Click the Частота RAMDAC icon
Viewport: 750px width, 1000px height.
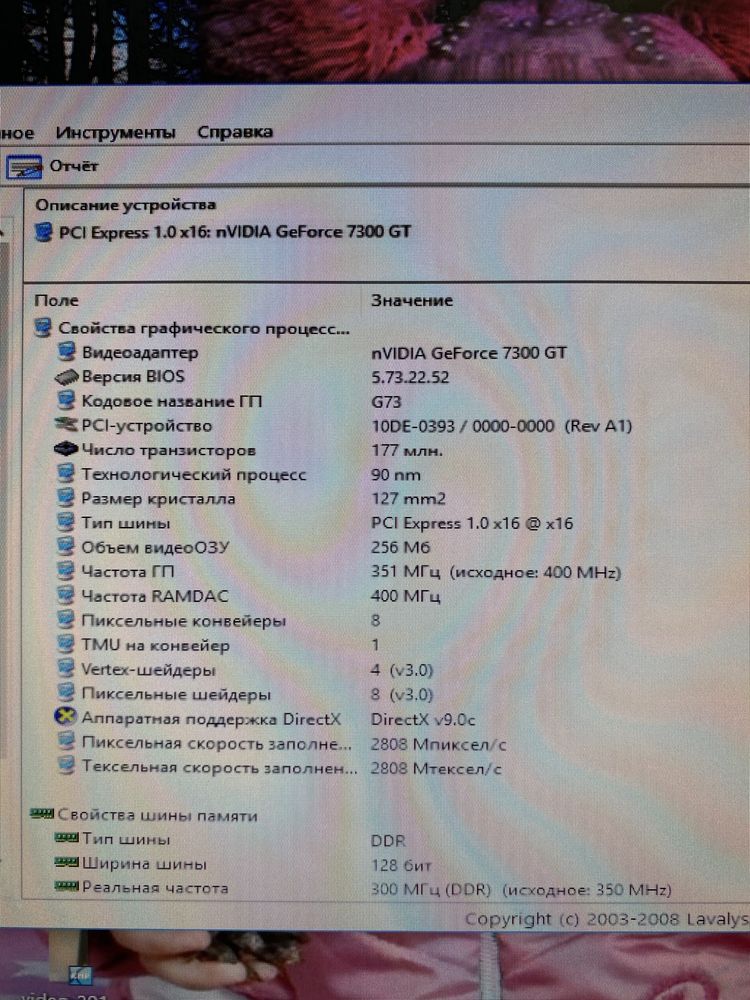tap(66, 595)
